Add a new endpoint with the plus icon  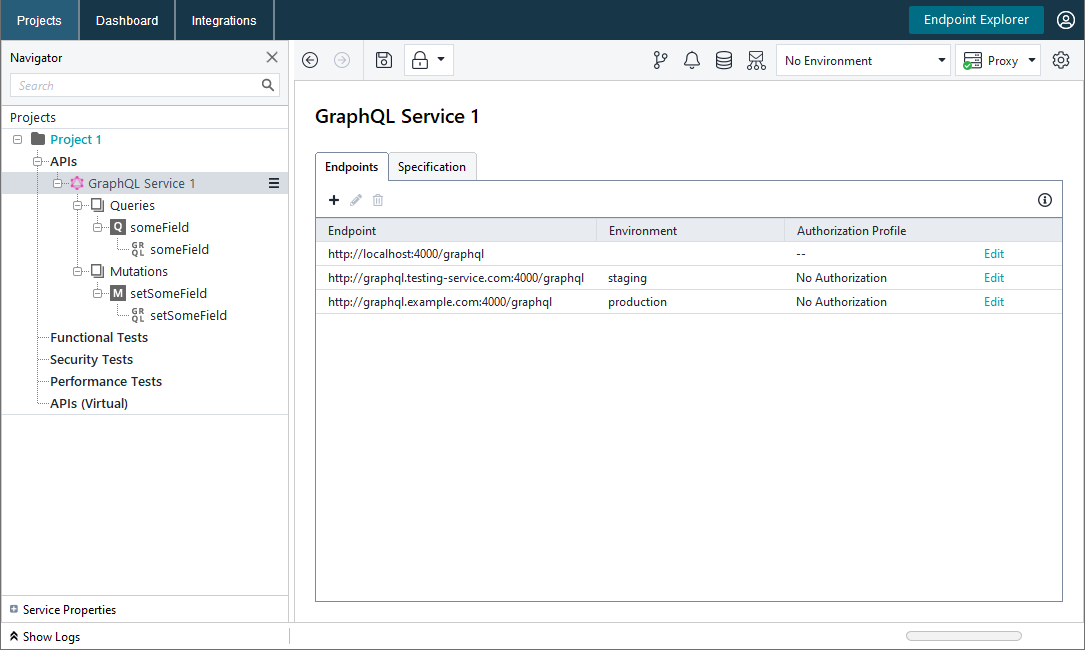[334, 200]
